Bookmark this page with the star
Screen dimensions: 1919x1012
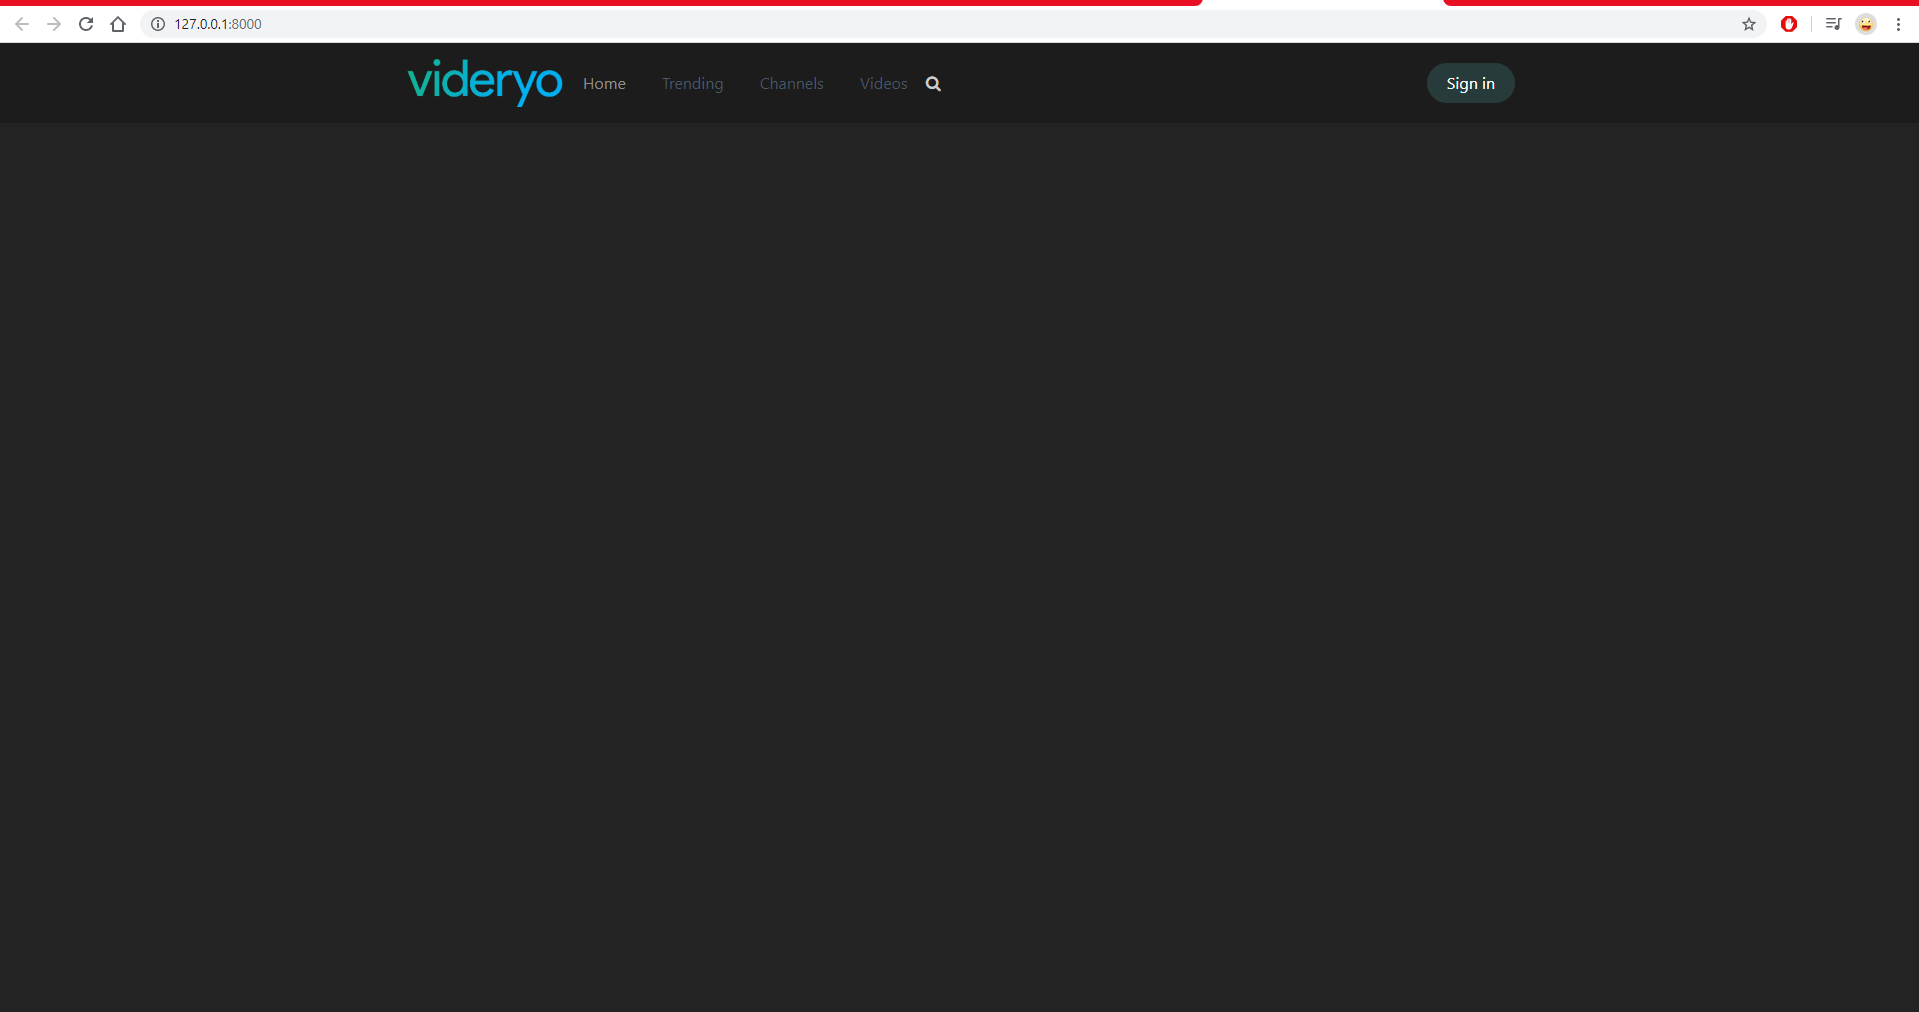[x=1749, y=24]
